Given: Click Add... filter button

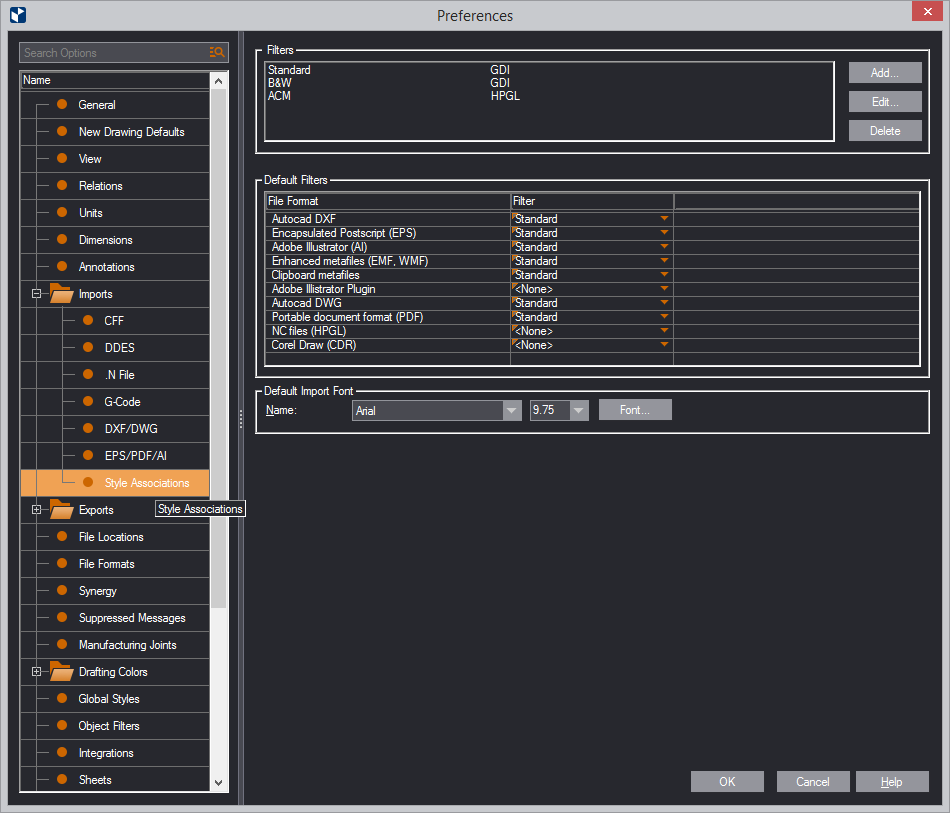Looking at the screenshot, I should [x=885, y=73].
